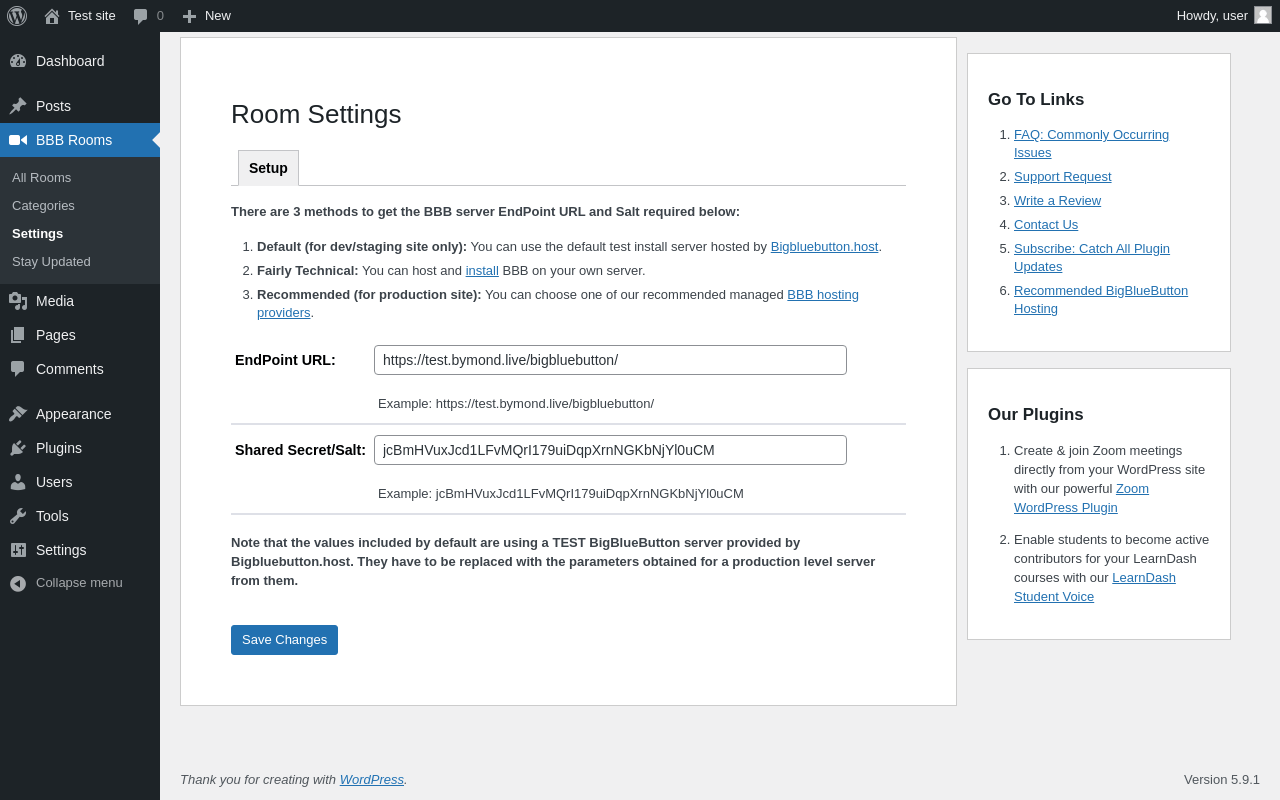Click the WordPress logo icon
The image size is (1280, 800).
(17, 16)
